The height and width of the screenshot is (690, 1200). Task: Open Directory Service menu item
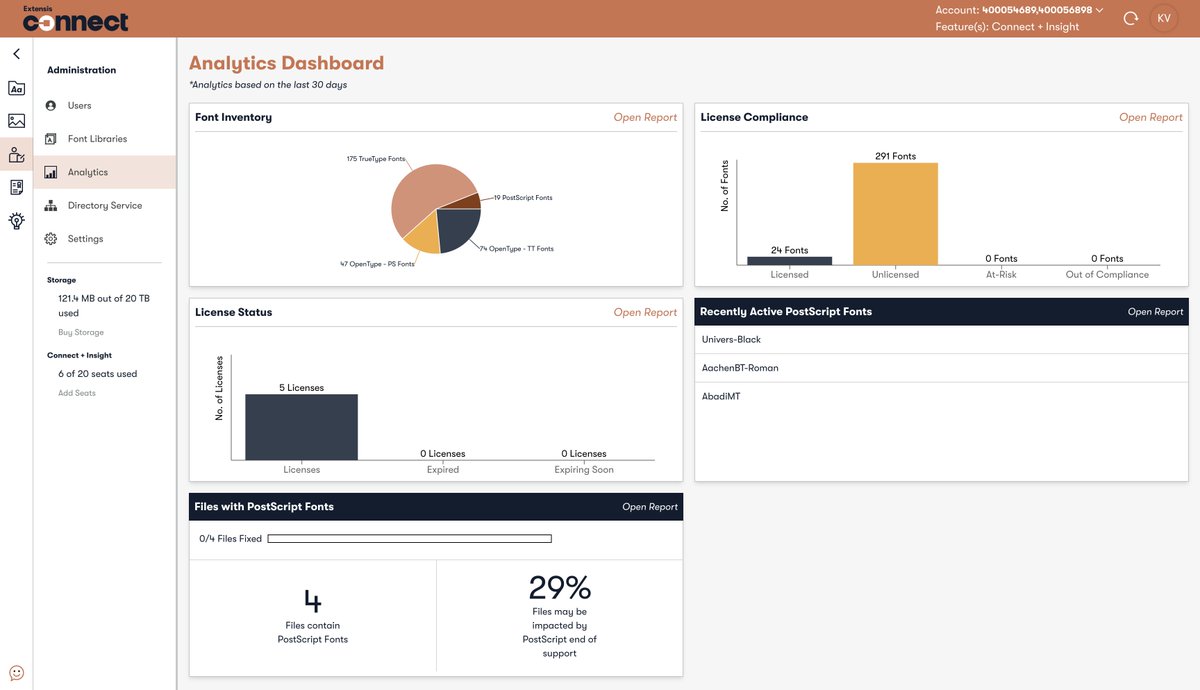[104, 205]
